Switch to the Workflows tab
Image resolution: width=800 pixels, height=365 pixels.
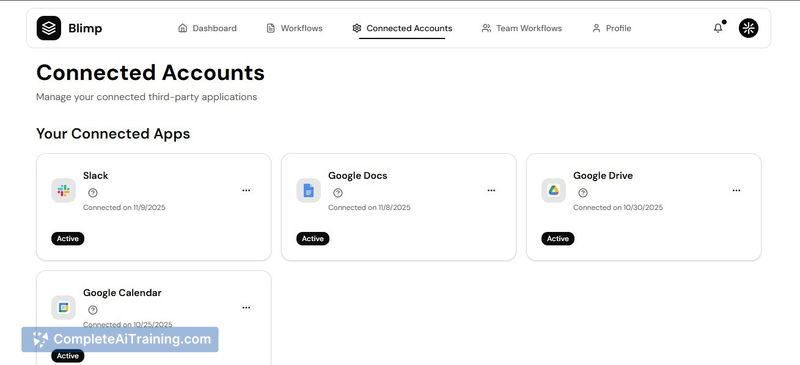coord(294,28)
